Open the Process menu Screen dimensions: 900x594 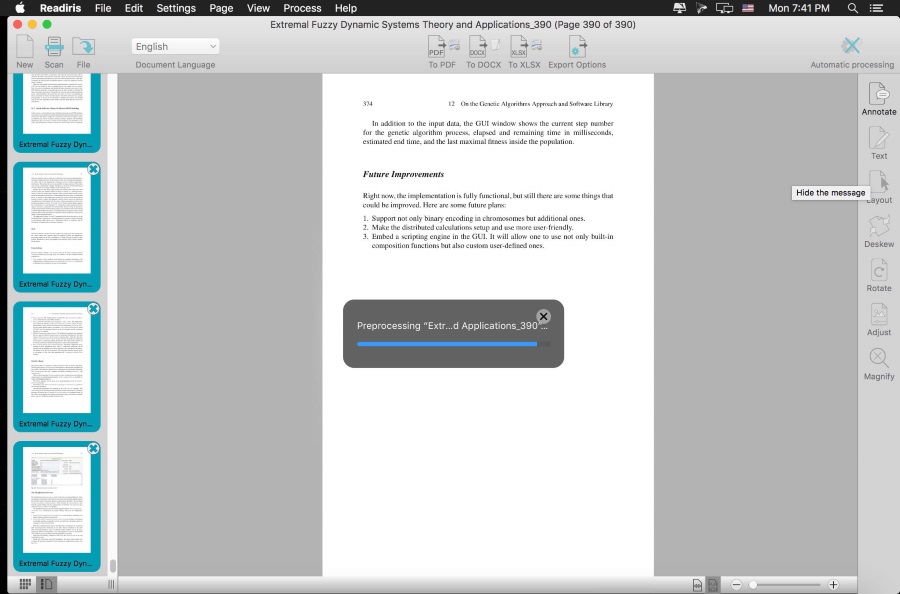click(302, 8)
